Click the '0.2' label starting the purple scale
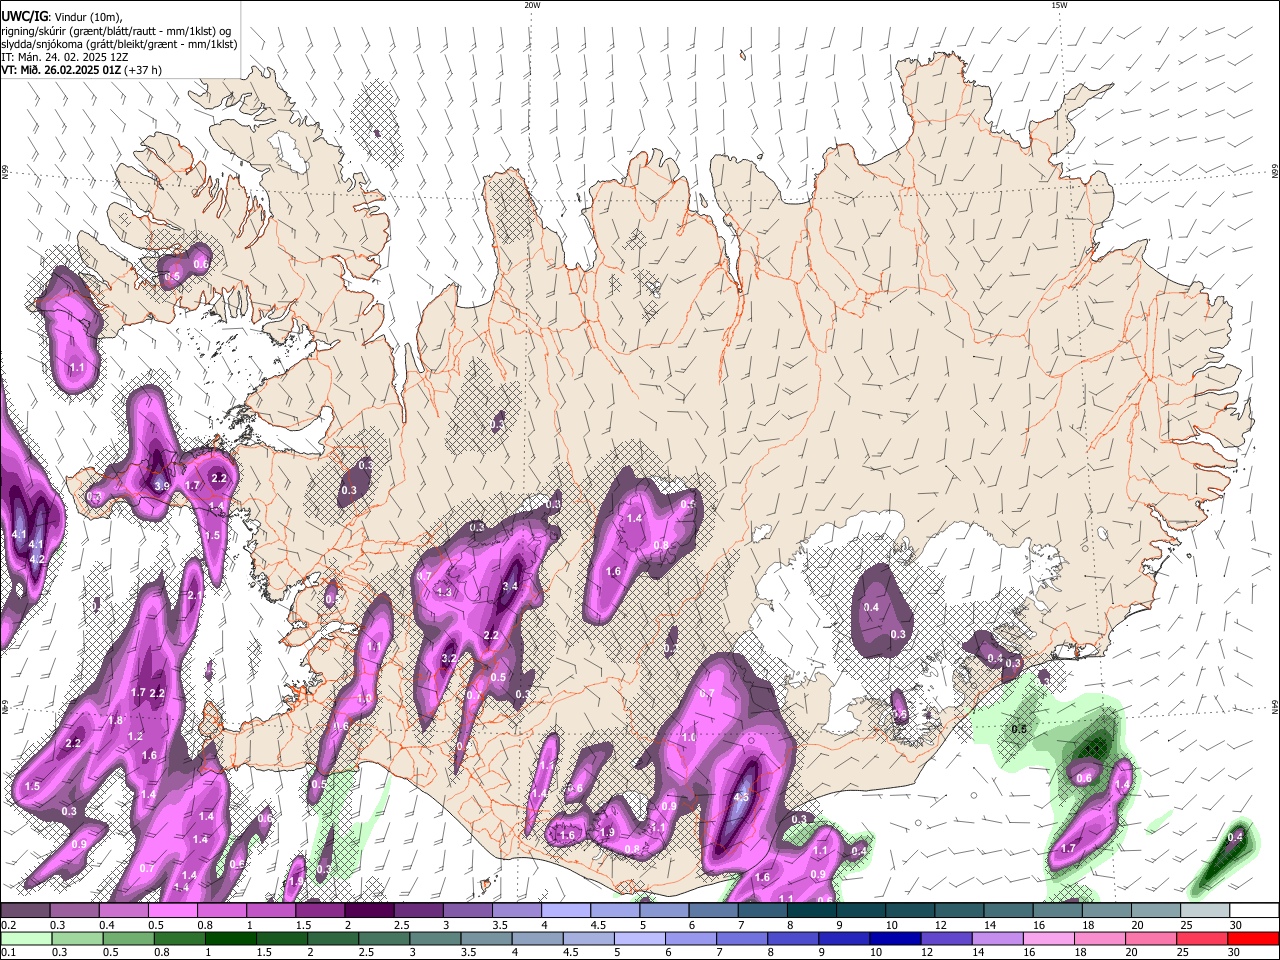Image resolution: width=1280 pixels, height=960 pixels. pos(9,925)
